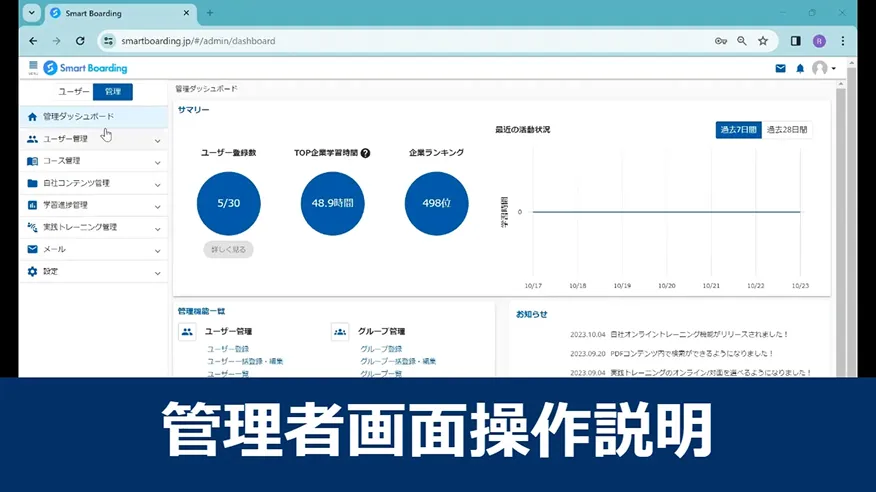876x492 pixels.
Task: Open the hamburger MENU icon
Action: pyautogui.click(x=33, y=67)
